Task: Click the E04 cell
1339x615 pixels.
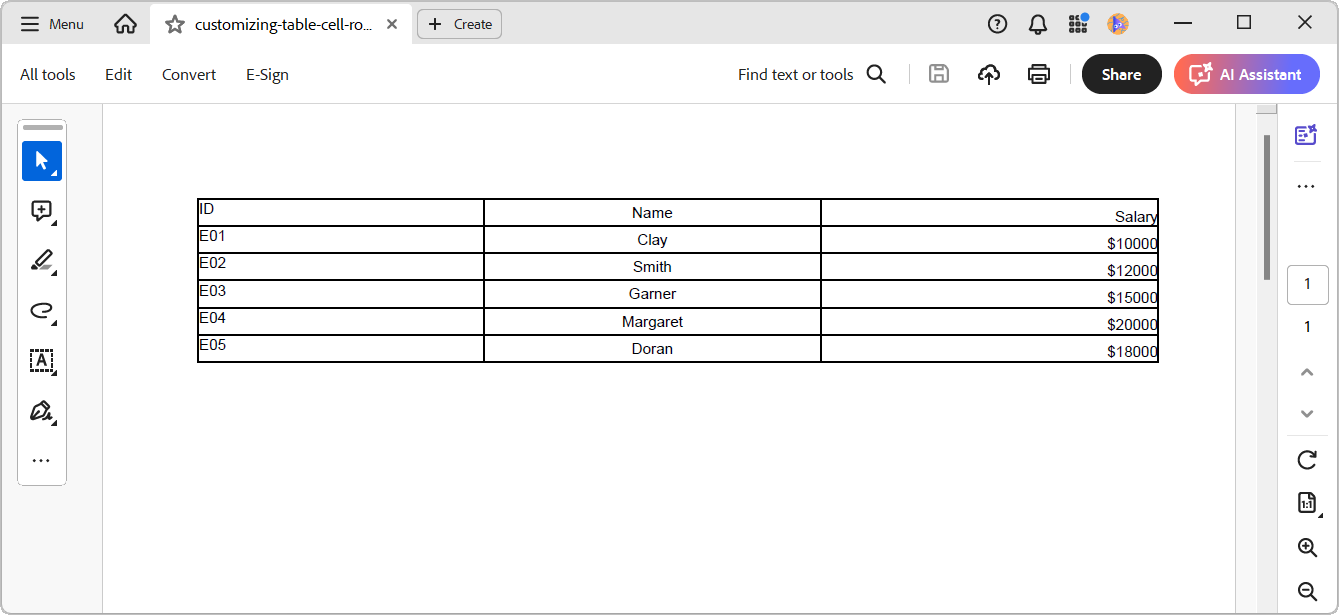Action: tap(341, 321)
